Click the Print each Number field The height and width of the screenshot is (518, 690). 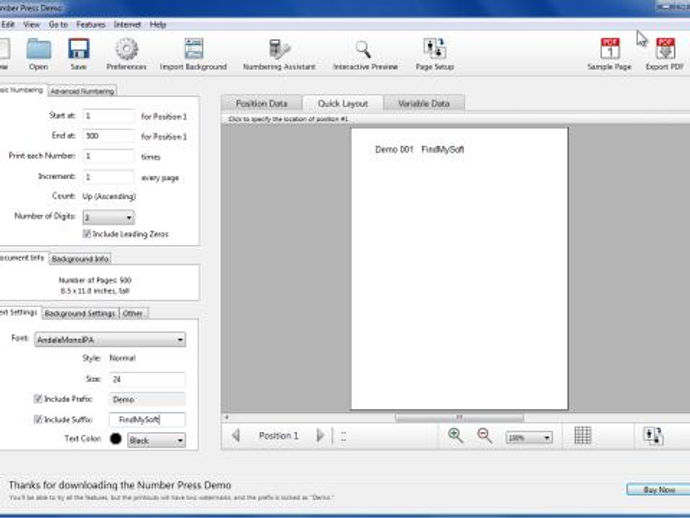point(109,156)
